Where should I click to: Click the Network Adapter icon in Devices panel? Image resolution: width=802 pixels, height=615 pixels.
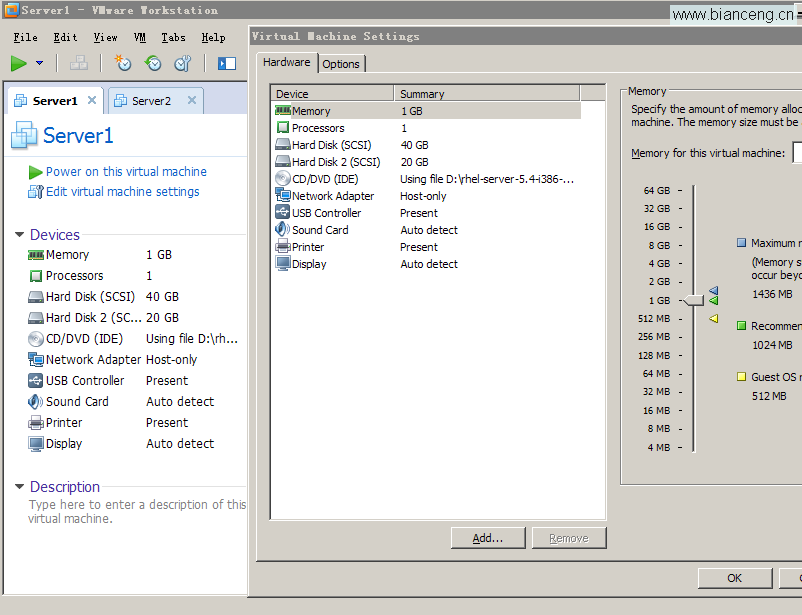35,360
